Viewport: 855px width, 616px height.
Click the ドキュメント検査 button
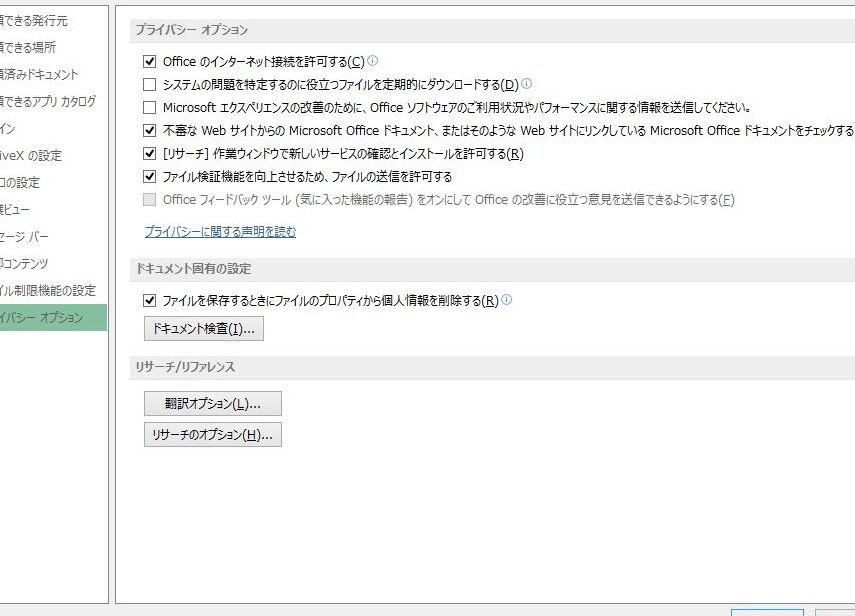(204, 329)
